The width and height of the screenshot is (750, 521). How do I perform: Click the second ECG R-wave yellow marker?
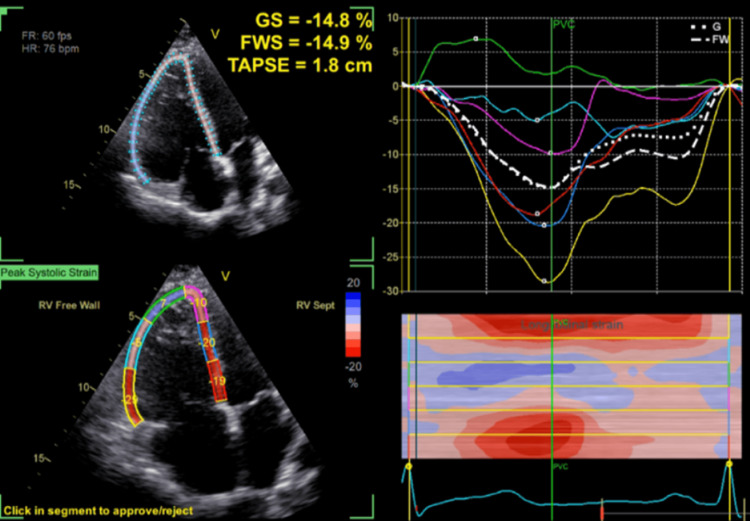coord(729,464)
